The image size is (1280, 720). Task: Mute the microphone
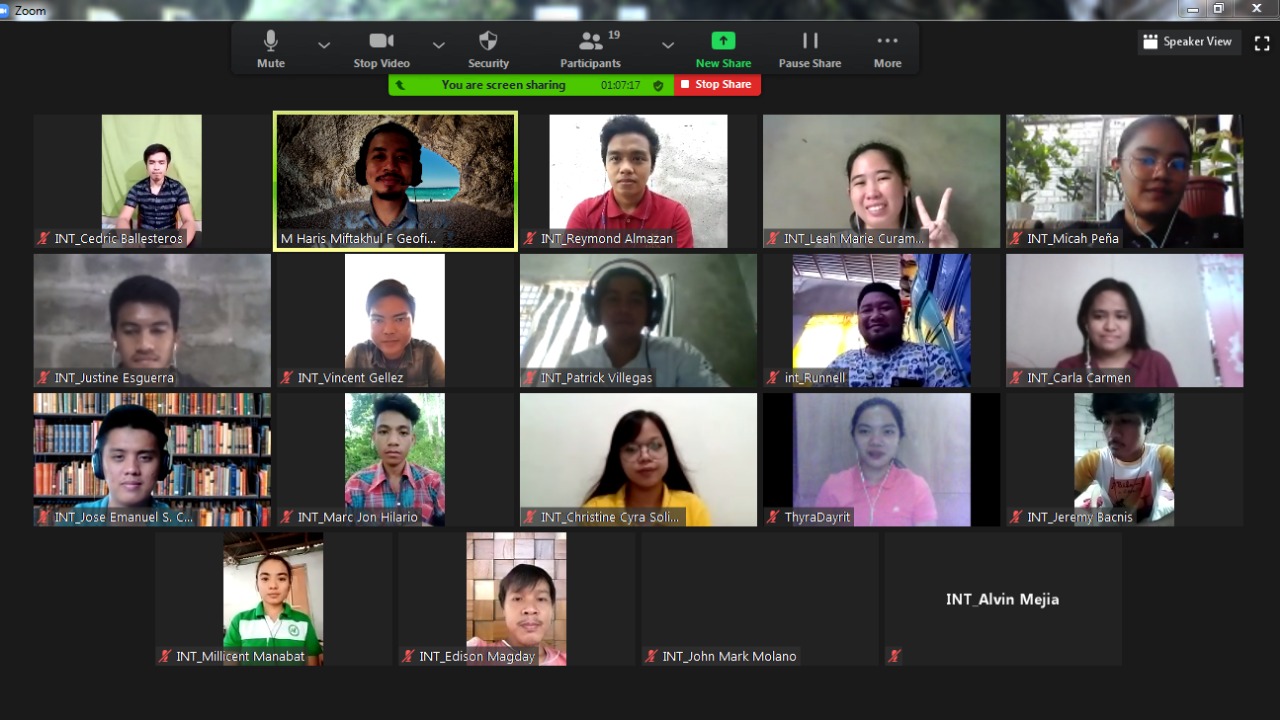[x=270, y=48]
